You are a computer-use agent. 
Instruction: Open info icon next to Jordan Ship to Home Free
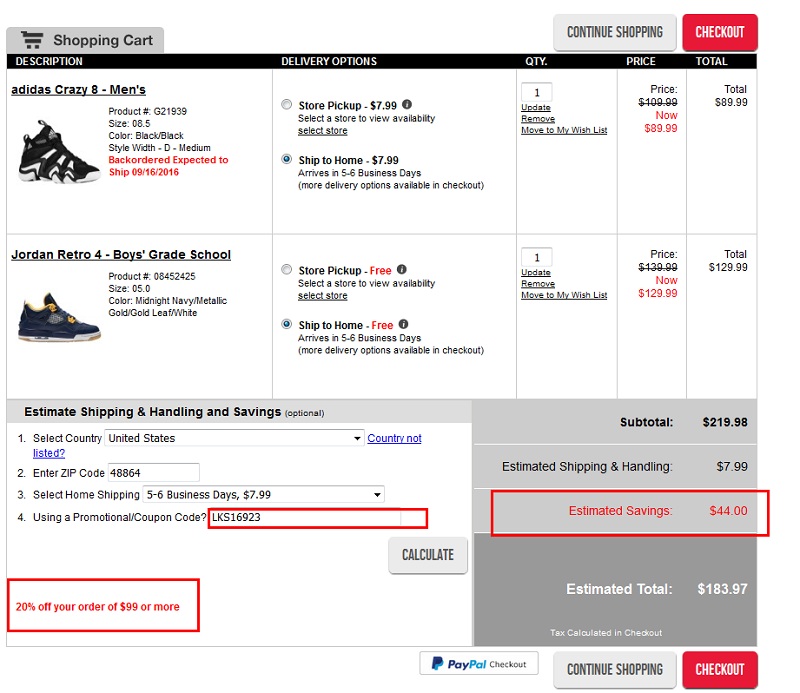pyautogui.click(x=403, y=324)
